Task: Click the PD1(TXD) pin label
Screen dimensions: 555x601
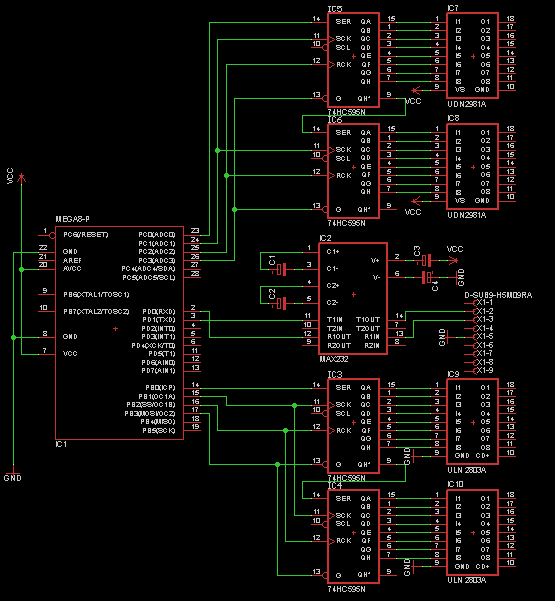Action: [x=159, y=320]
